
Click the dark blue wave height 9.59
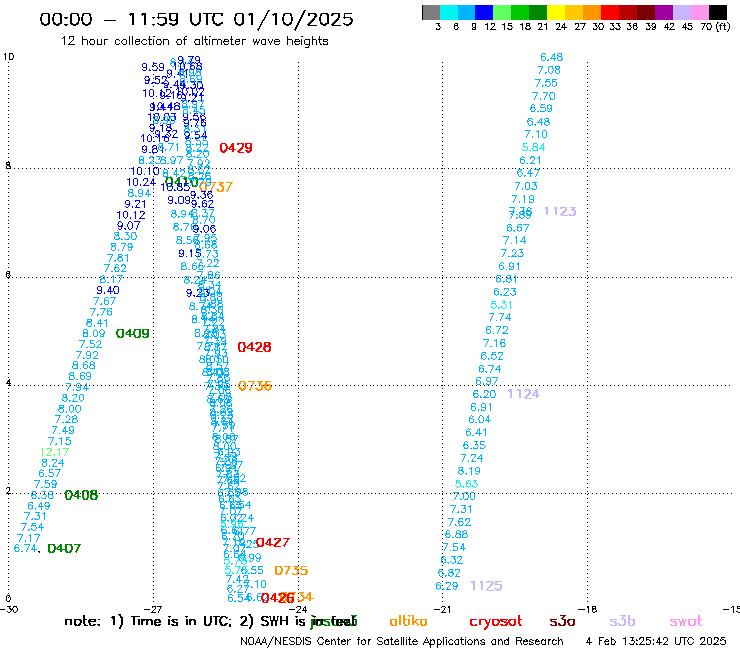(153, 68)
